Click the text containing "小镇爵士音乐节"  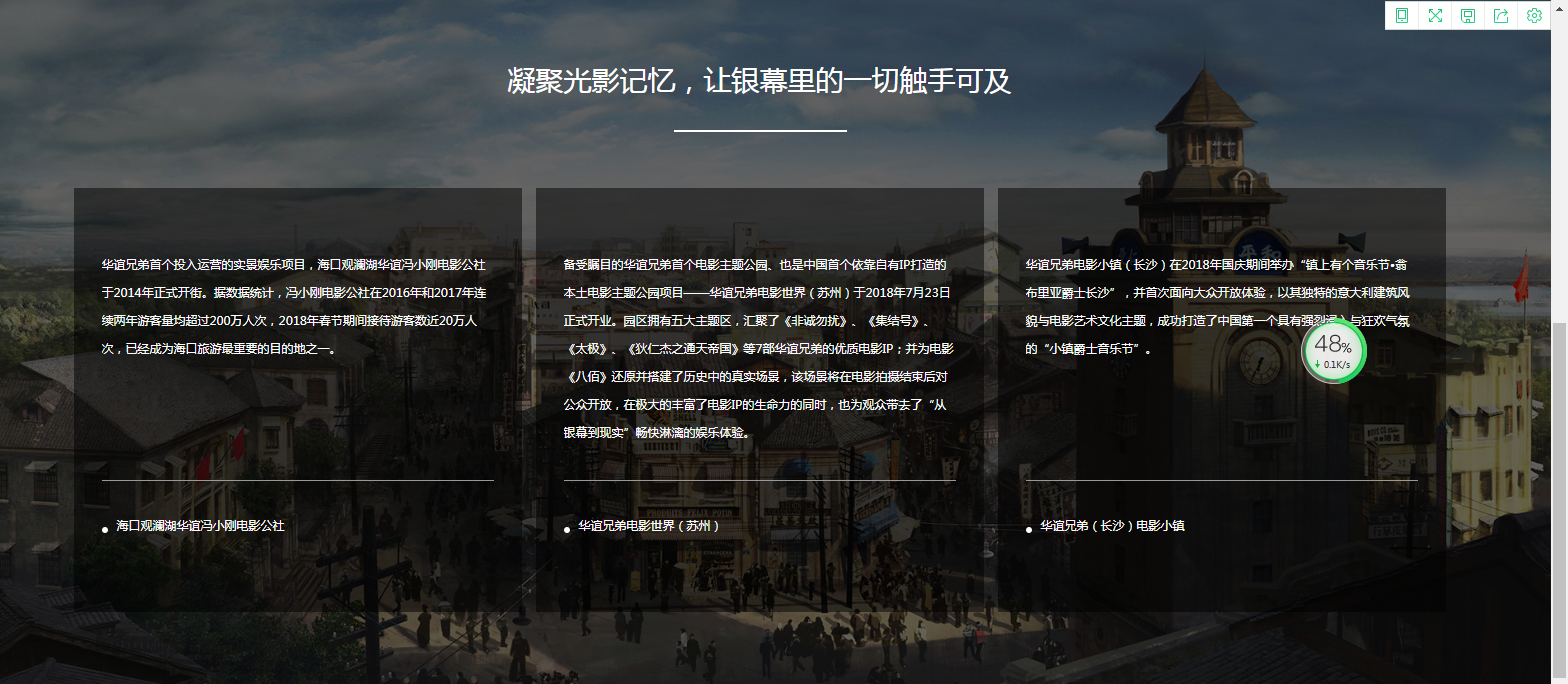[1089, 350]
